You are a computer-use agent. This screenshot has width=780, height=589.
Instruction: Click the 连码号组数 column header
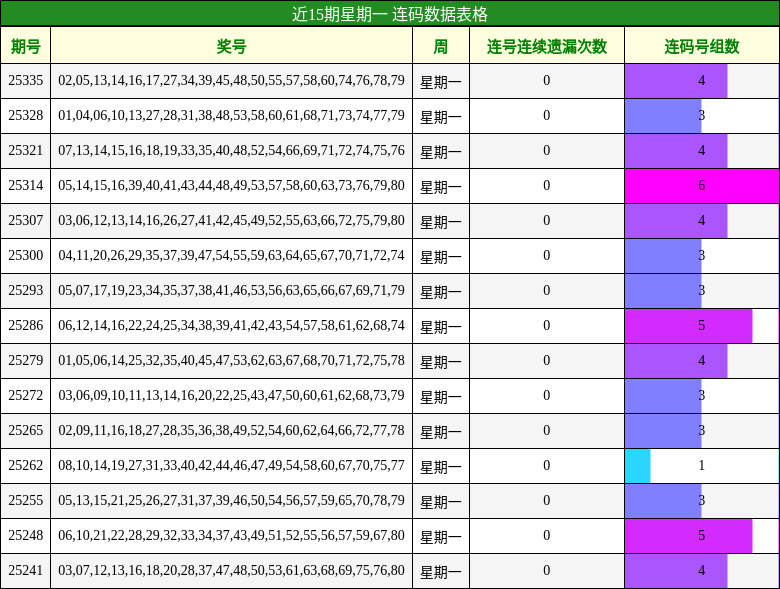tap(702, 46)
